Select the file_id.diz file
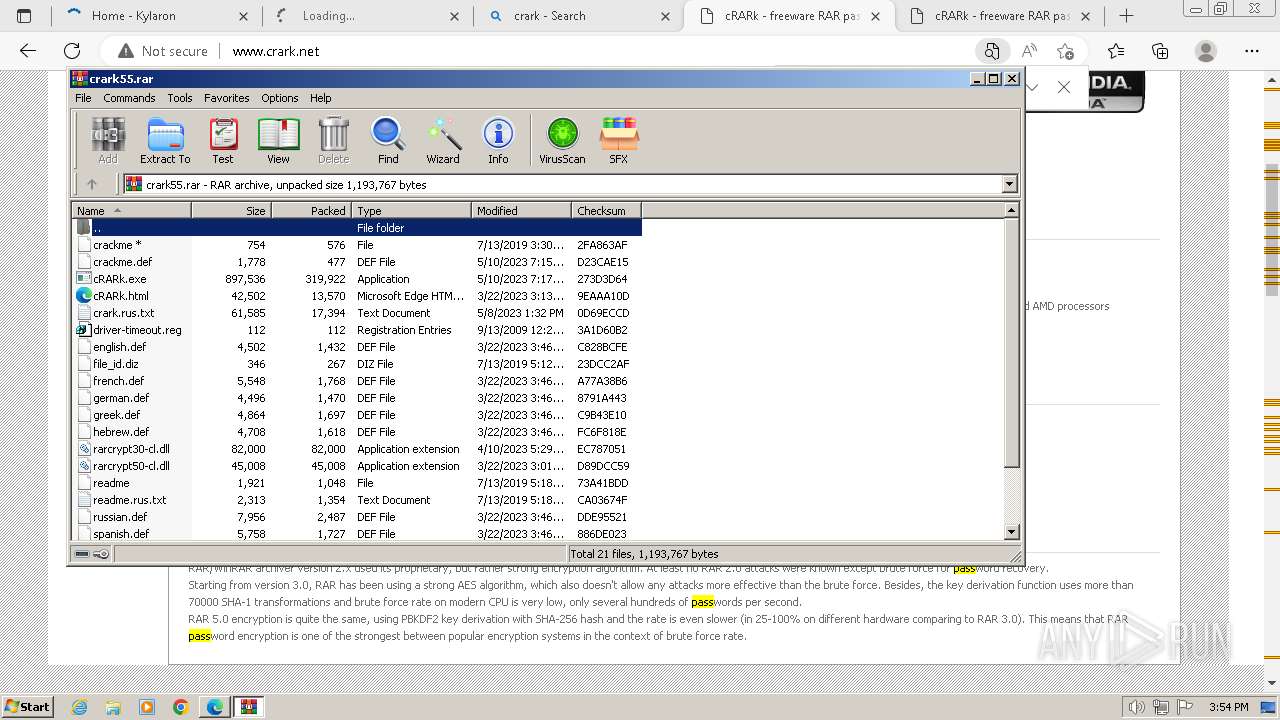 [357, 364]
